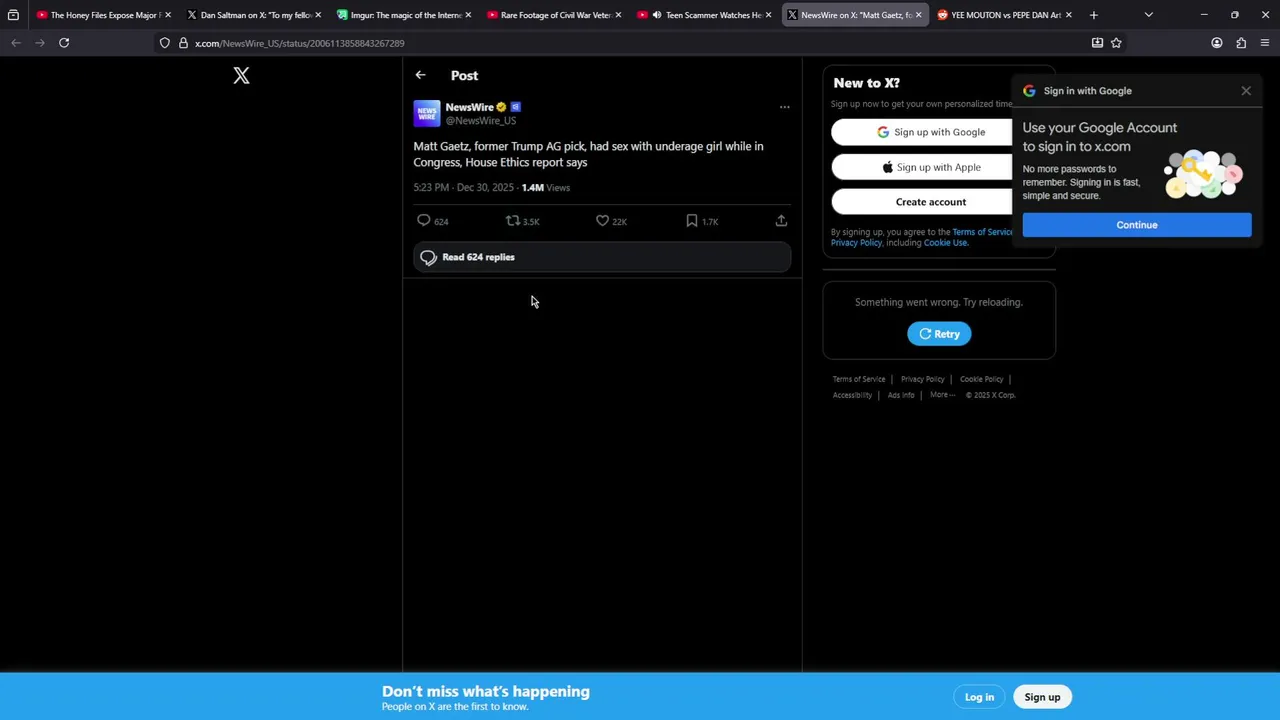This screenshot has width=1280, height=720.
Task: Click the NewsWire verified badge
Action: [x=501, y=107]
